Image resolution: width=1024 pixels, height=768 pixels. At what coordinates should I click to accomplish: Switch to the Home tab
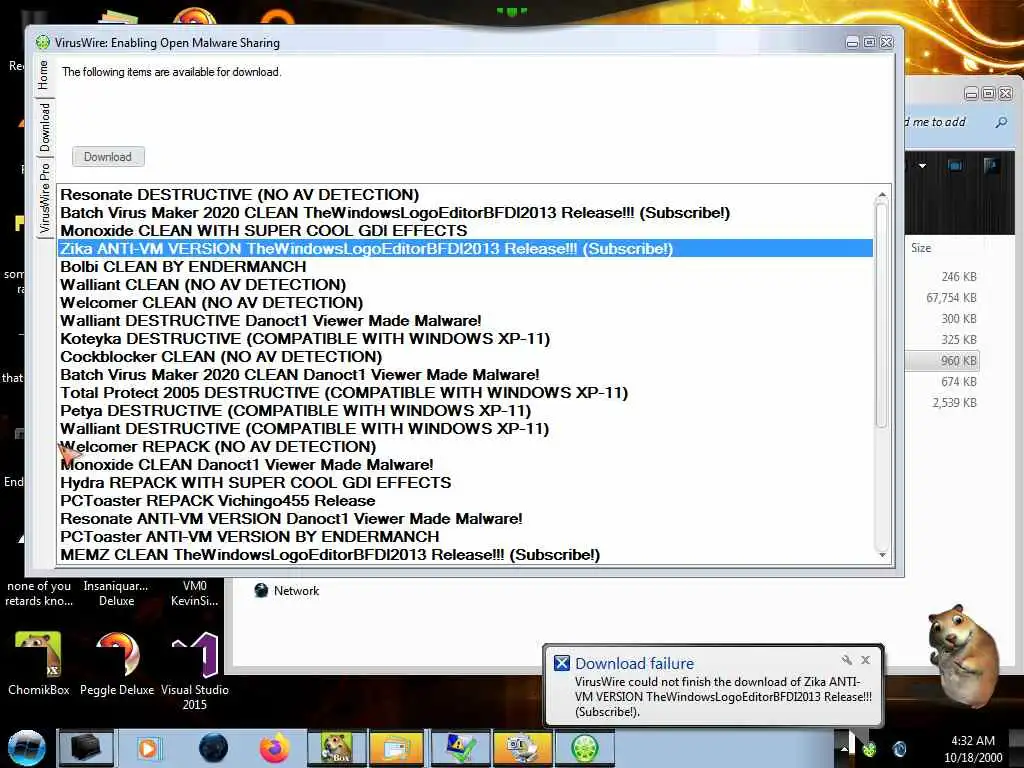click(x=44, y=74)
